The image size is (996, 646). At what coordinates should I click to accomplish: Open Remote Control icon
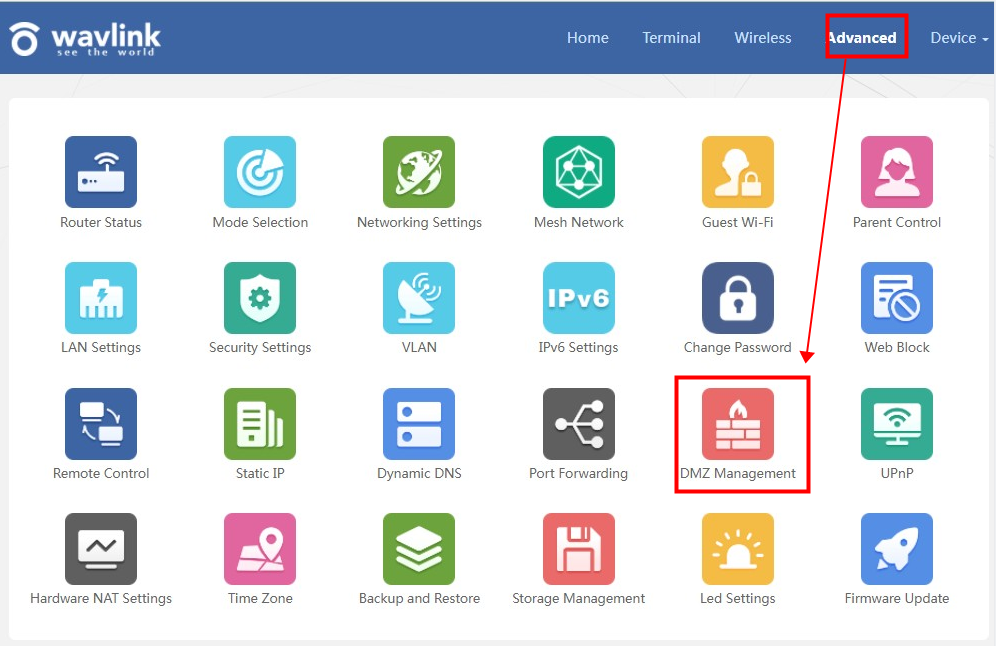[x=101, y=424]
